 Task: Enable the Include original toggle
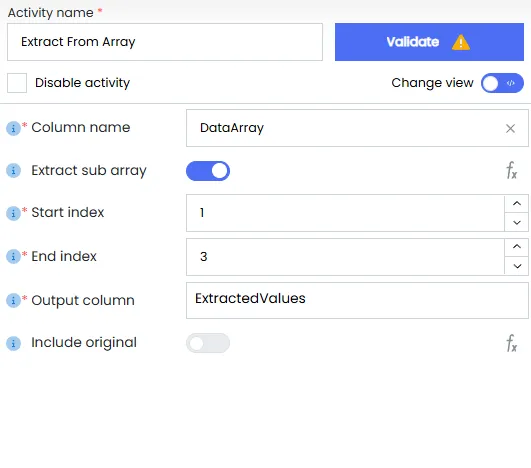click(208, 343)
